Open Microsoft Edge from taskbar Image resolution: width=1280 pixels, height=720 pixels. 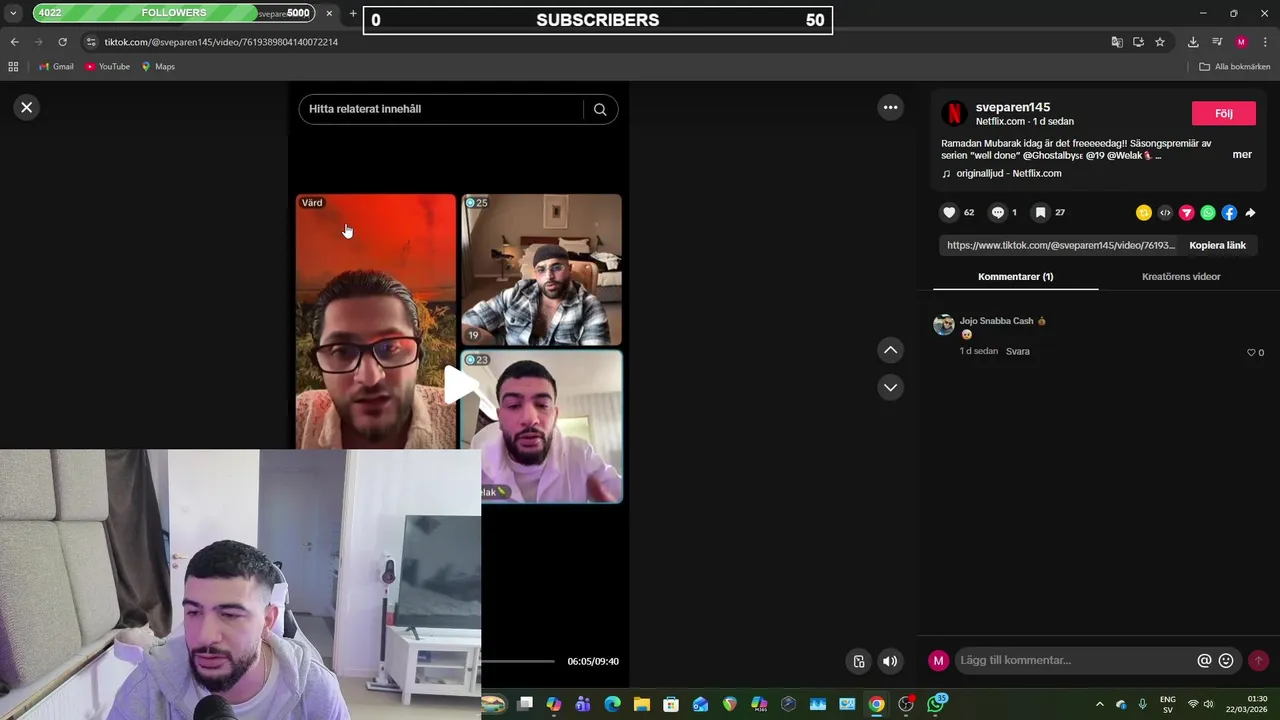tap(613, 704)
